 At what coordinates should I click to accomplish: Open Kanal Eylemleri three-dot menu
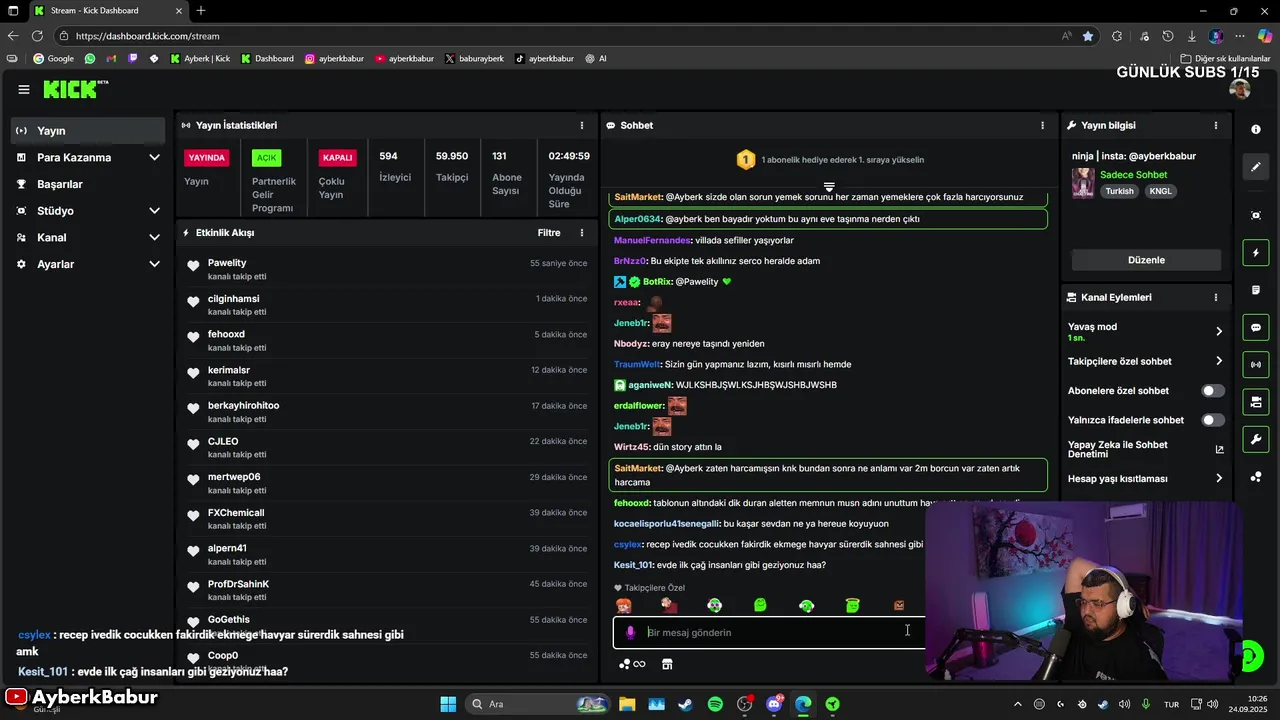point(1216,297)
